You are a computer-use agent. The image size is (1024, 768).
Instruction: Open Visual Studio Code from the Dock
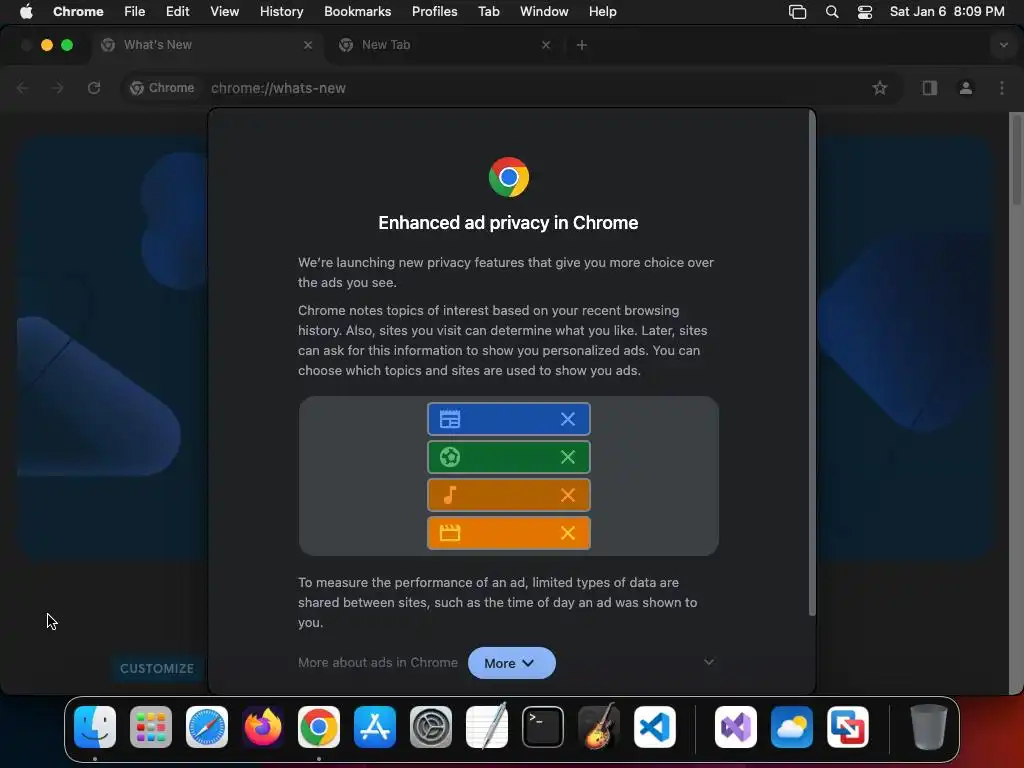click(x=655, y=727)
